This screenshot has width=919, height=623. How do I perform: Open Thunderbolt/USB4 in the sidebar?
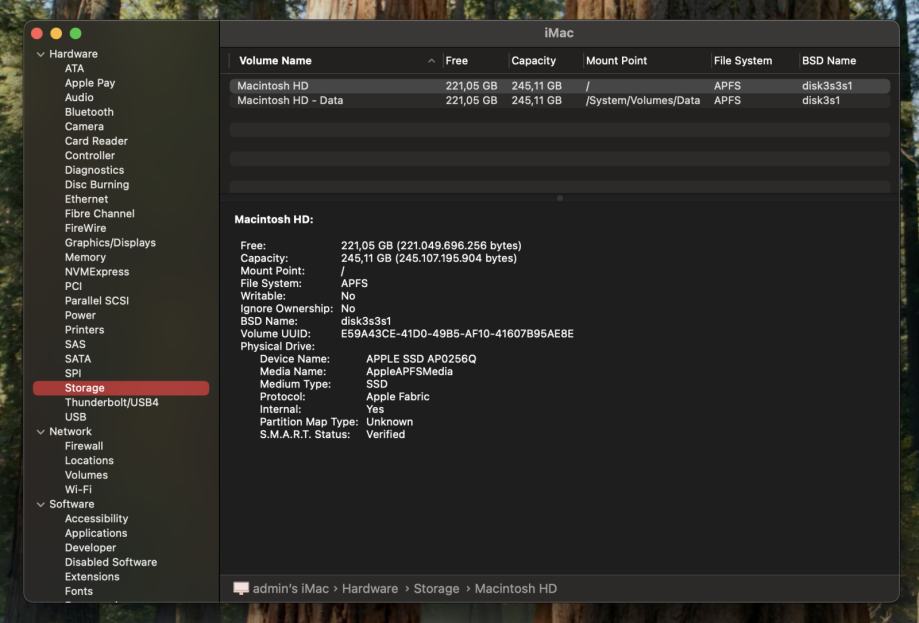[x=111, y=403]
